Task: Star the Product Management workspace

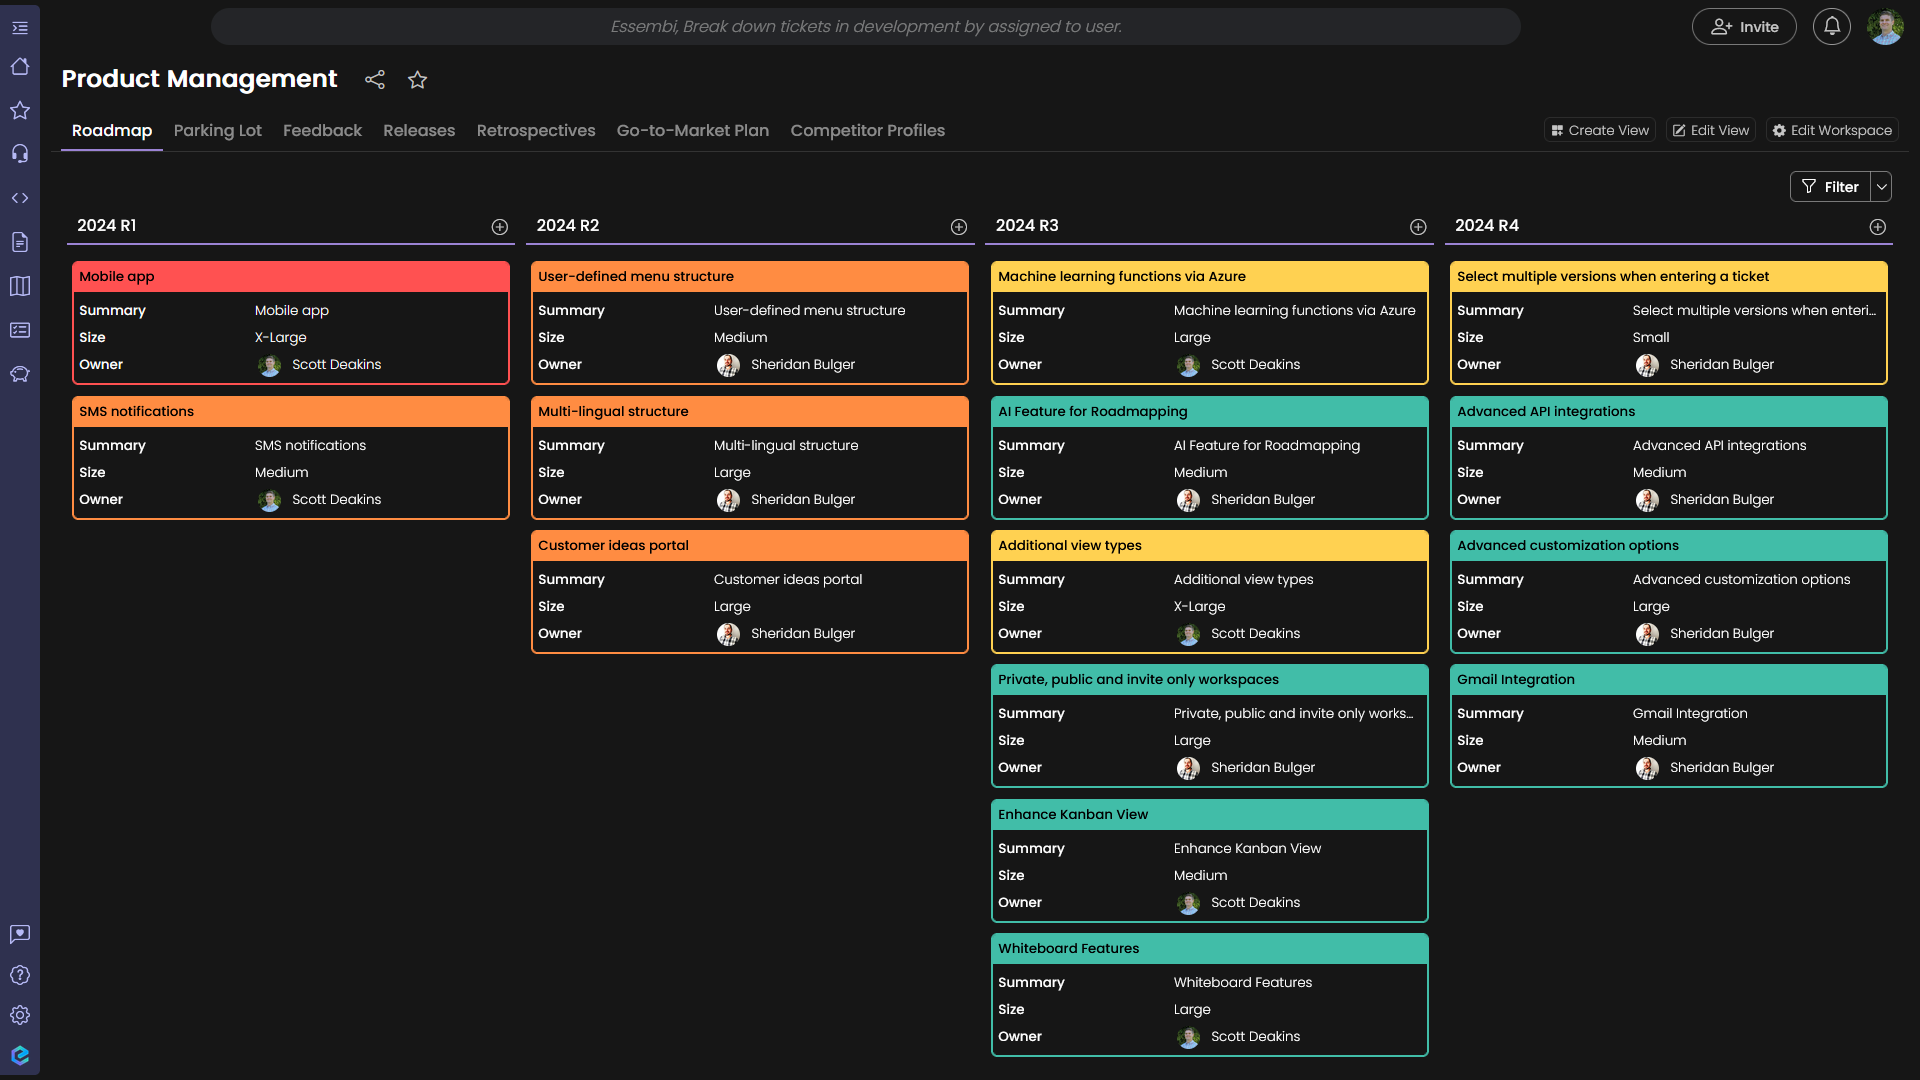Action: (x=418, y=80)
